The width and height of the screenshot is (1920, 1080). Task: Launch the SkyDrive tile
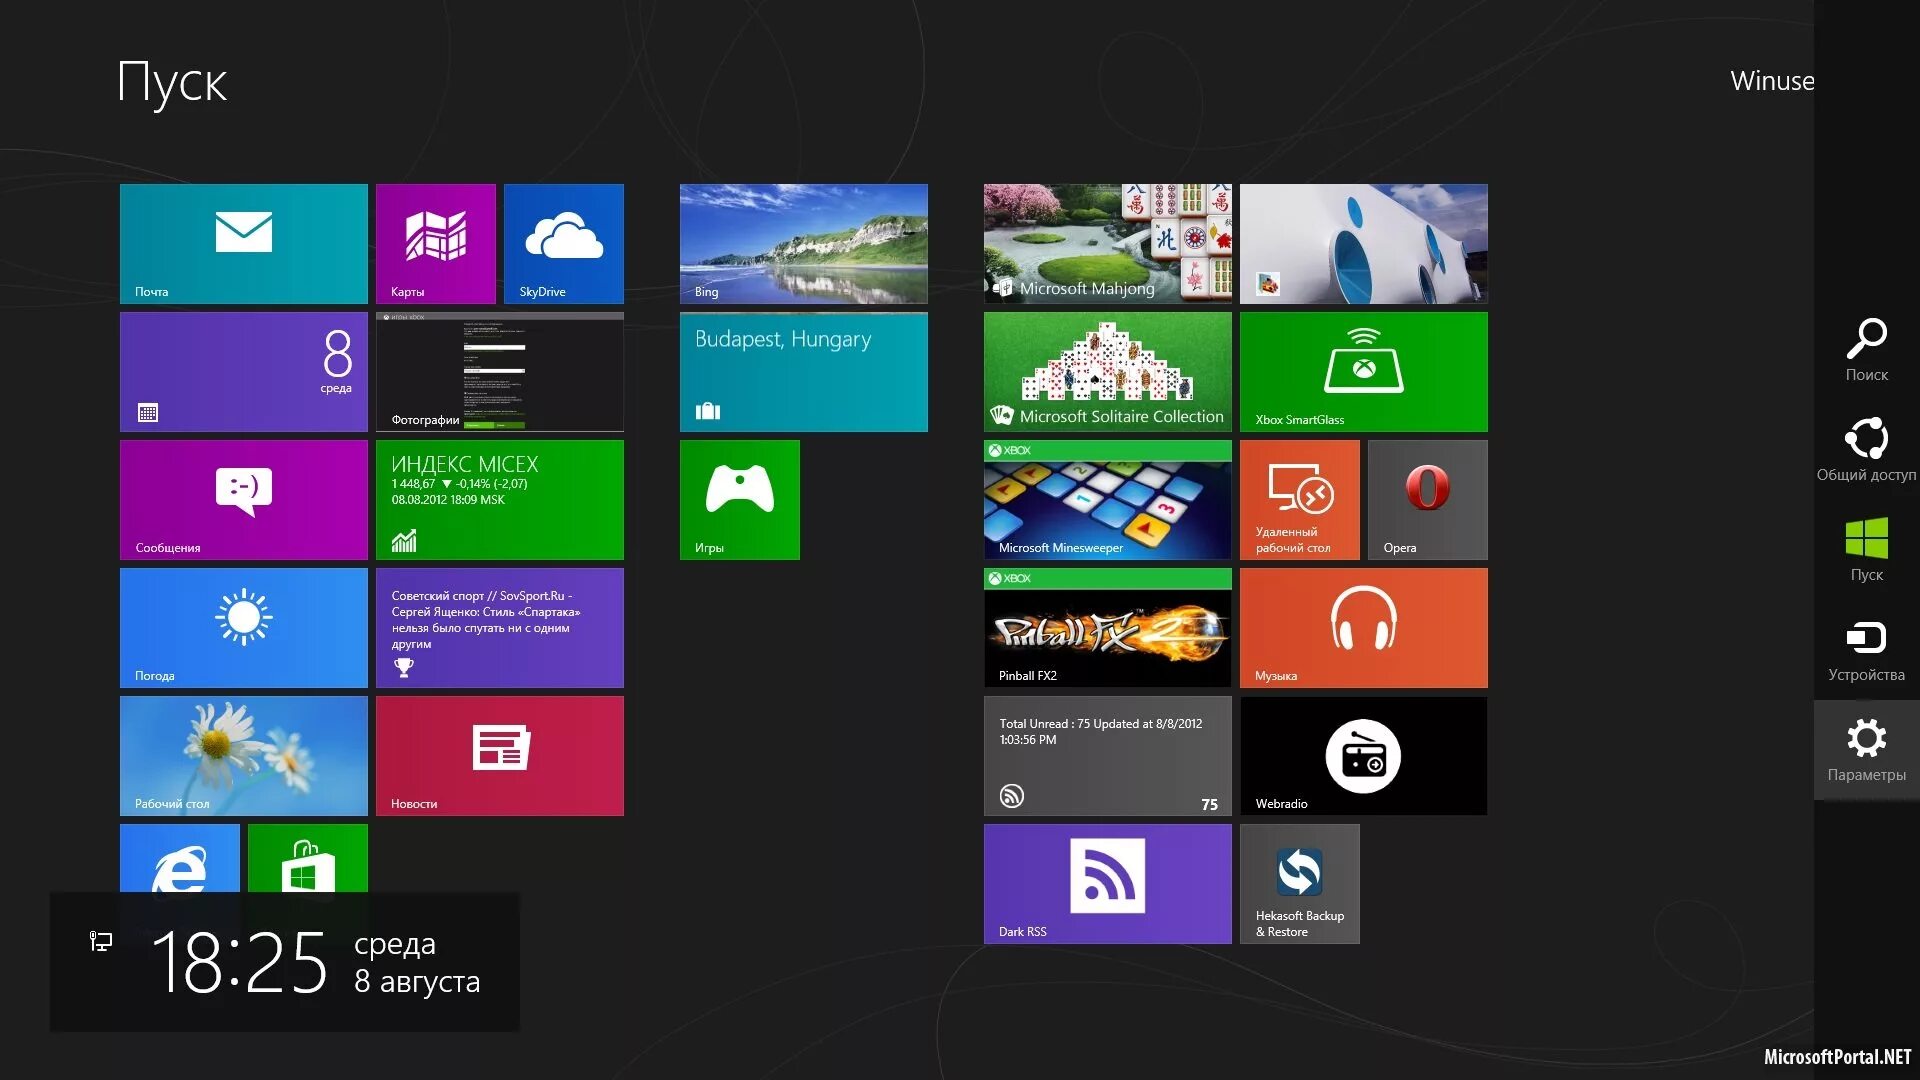pyautogui.click(x=563, y=243)
